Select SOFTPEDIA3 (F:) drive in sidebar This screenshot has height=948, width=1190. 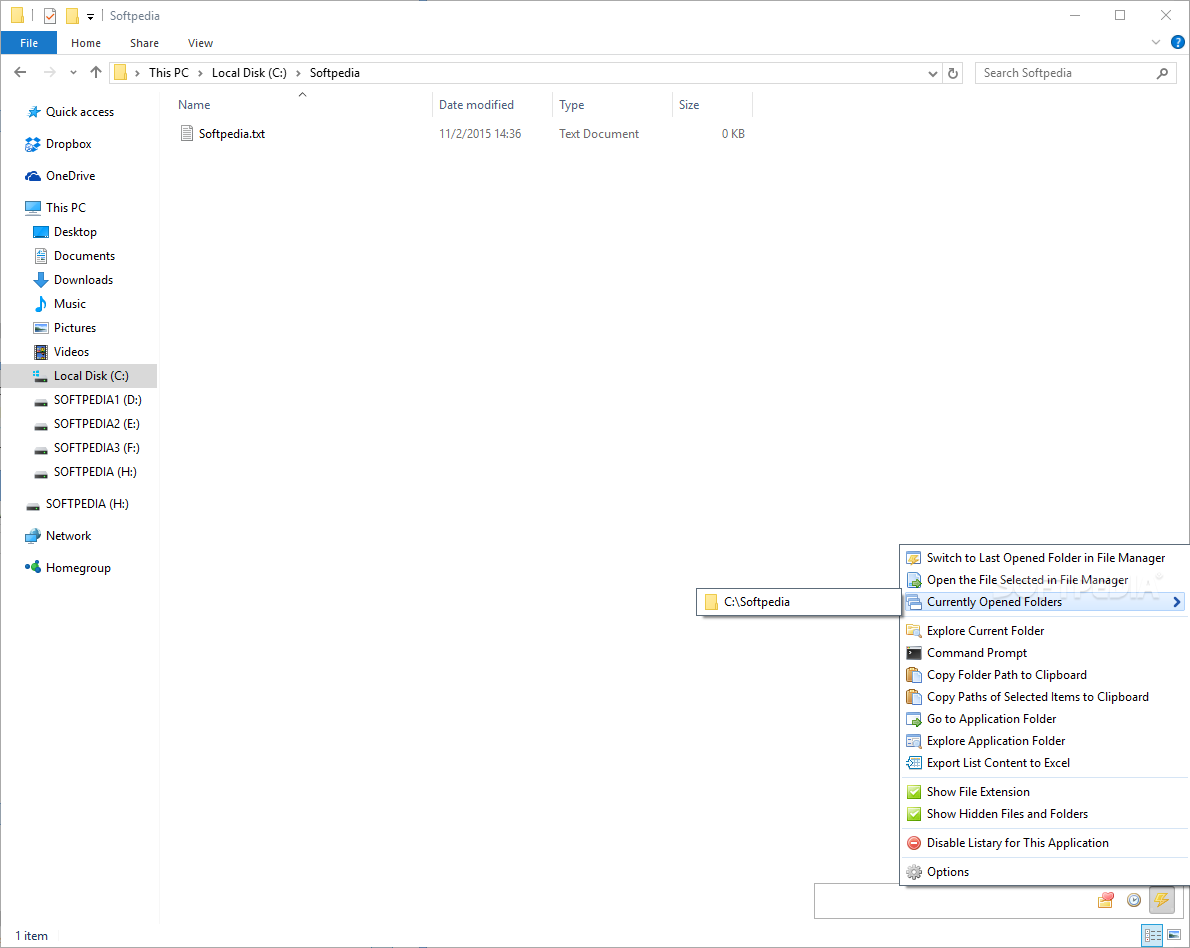[96, 448]
